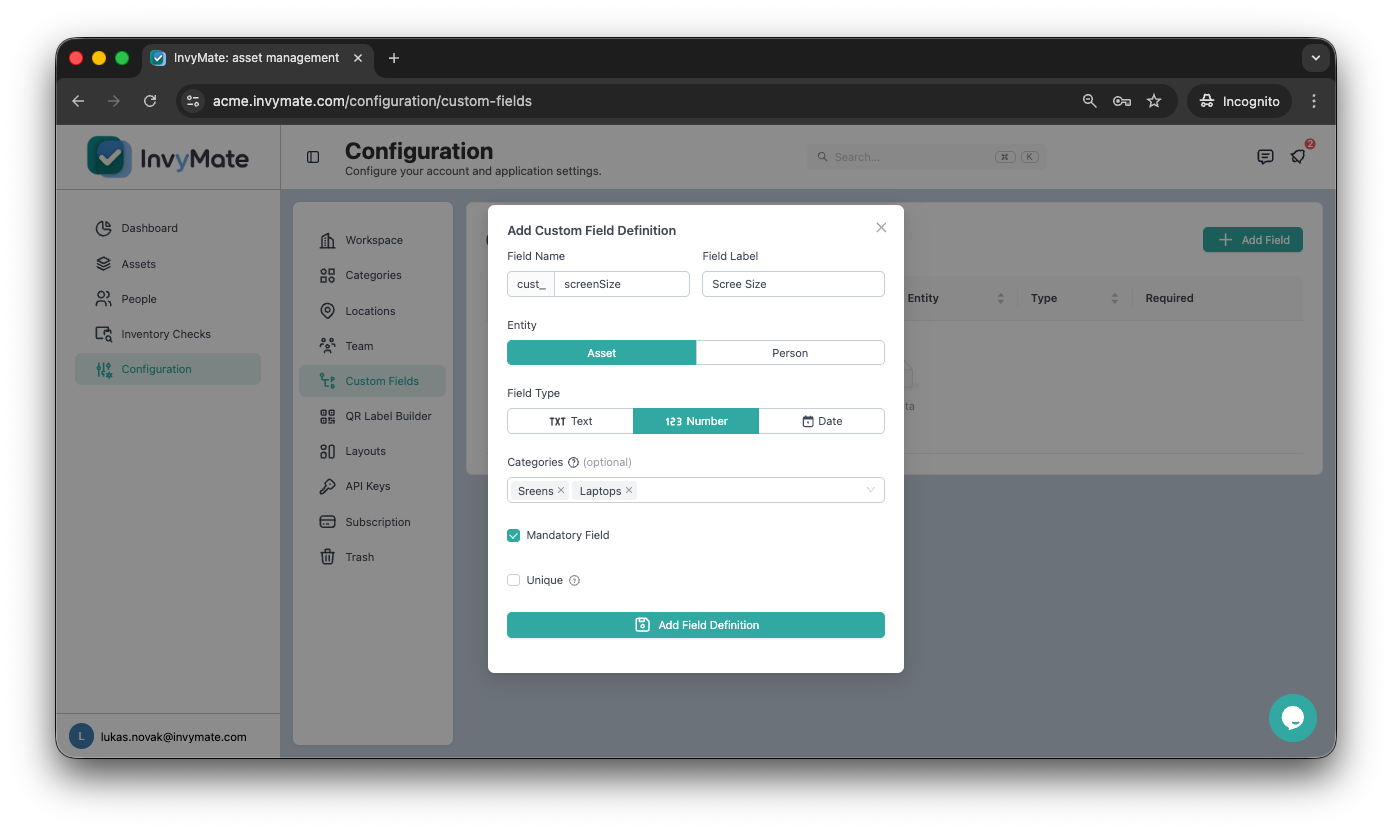Expand the Categories dropdown arrow
This screenshot has width=1392, height=832.
(x=870, y=490)
